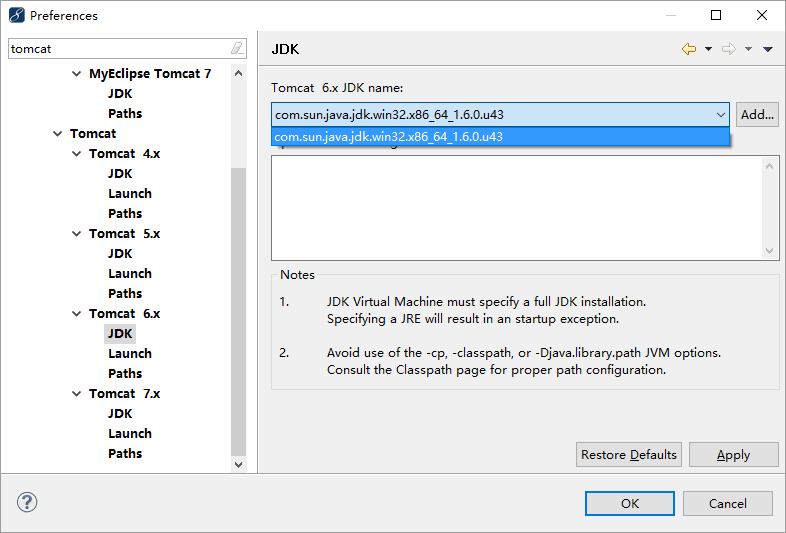Click the Add... button
The image size is (786, 533).
757,115
